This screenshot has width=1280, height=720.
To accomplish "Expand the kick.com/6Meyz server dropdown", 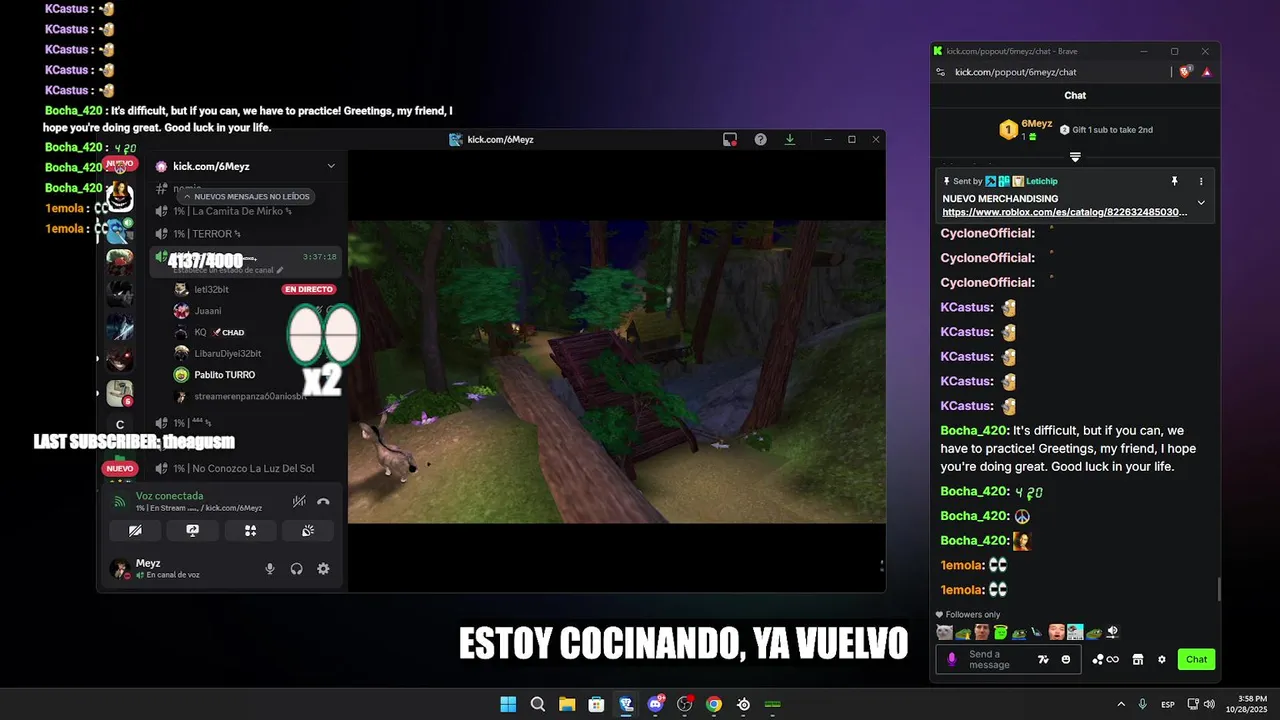I will pyautogui.click(x=331, y=166).
